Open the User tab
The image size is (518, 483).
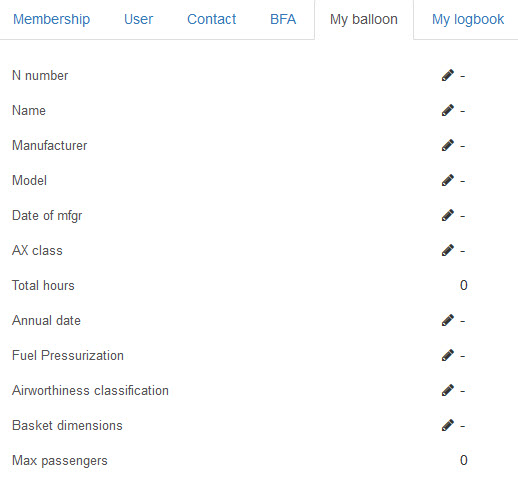point(138,19)
